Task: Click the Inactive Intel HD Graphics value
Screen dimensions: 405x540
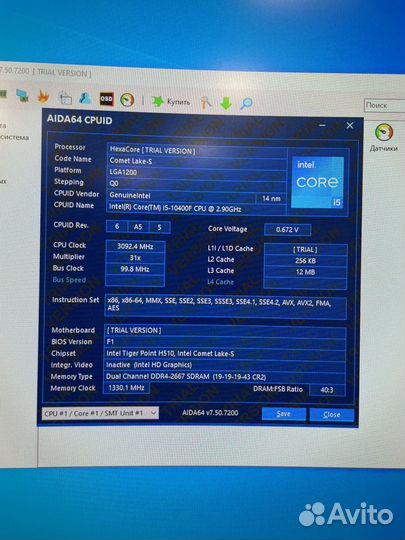Action: click(x=225, y=365)
